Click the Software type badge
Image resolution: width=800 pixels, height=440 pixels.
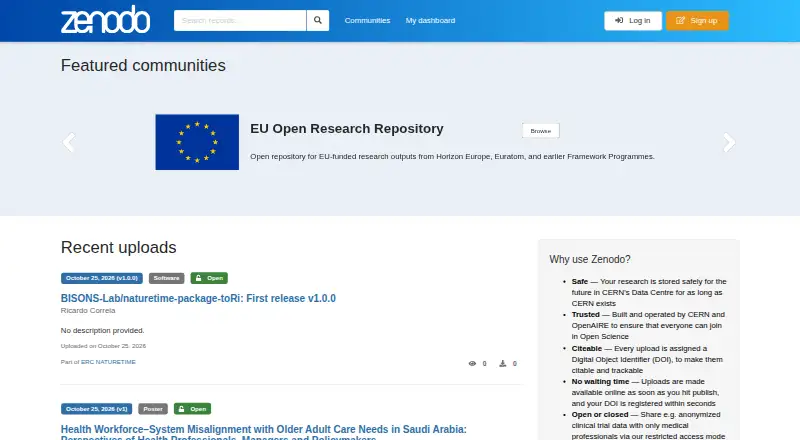[x=166, y=278]
